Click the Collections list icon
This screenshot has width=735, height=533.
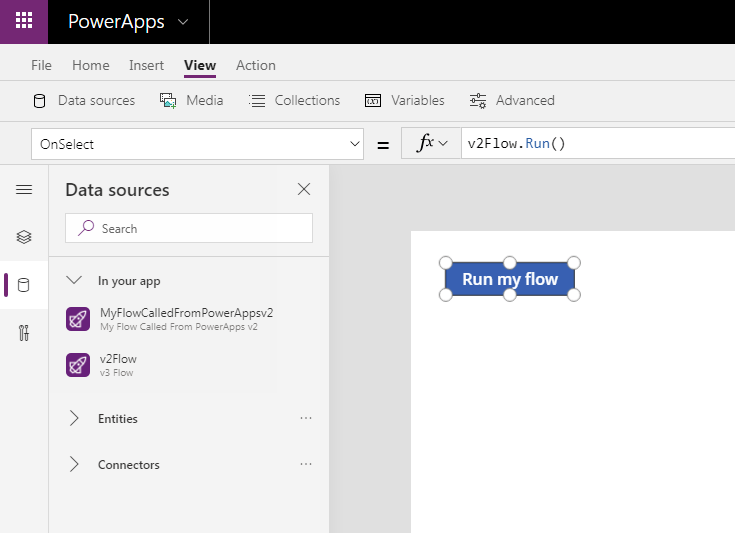(x=257, y=101)
